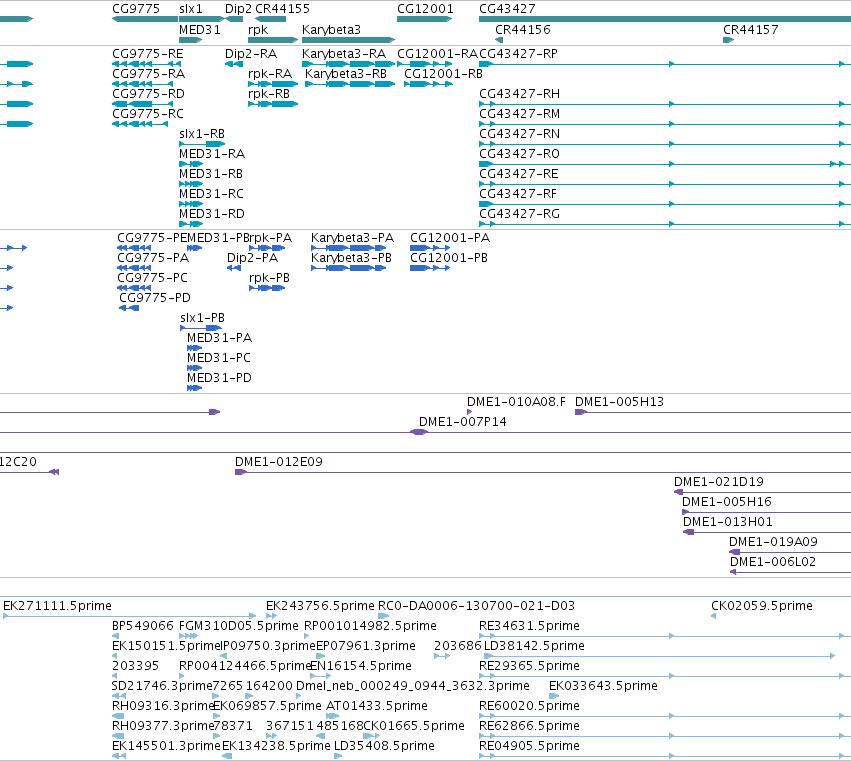851x761 pixels.
Task: Select clone DME1-012E09
Action: 543,472
